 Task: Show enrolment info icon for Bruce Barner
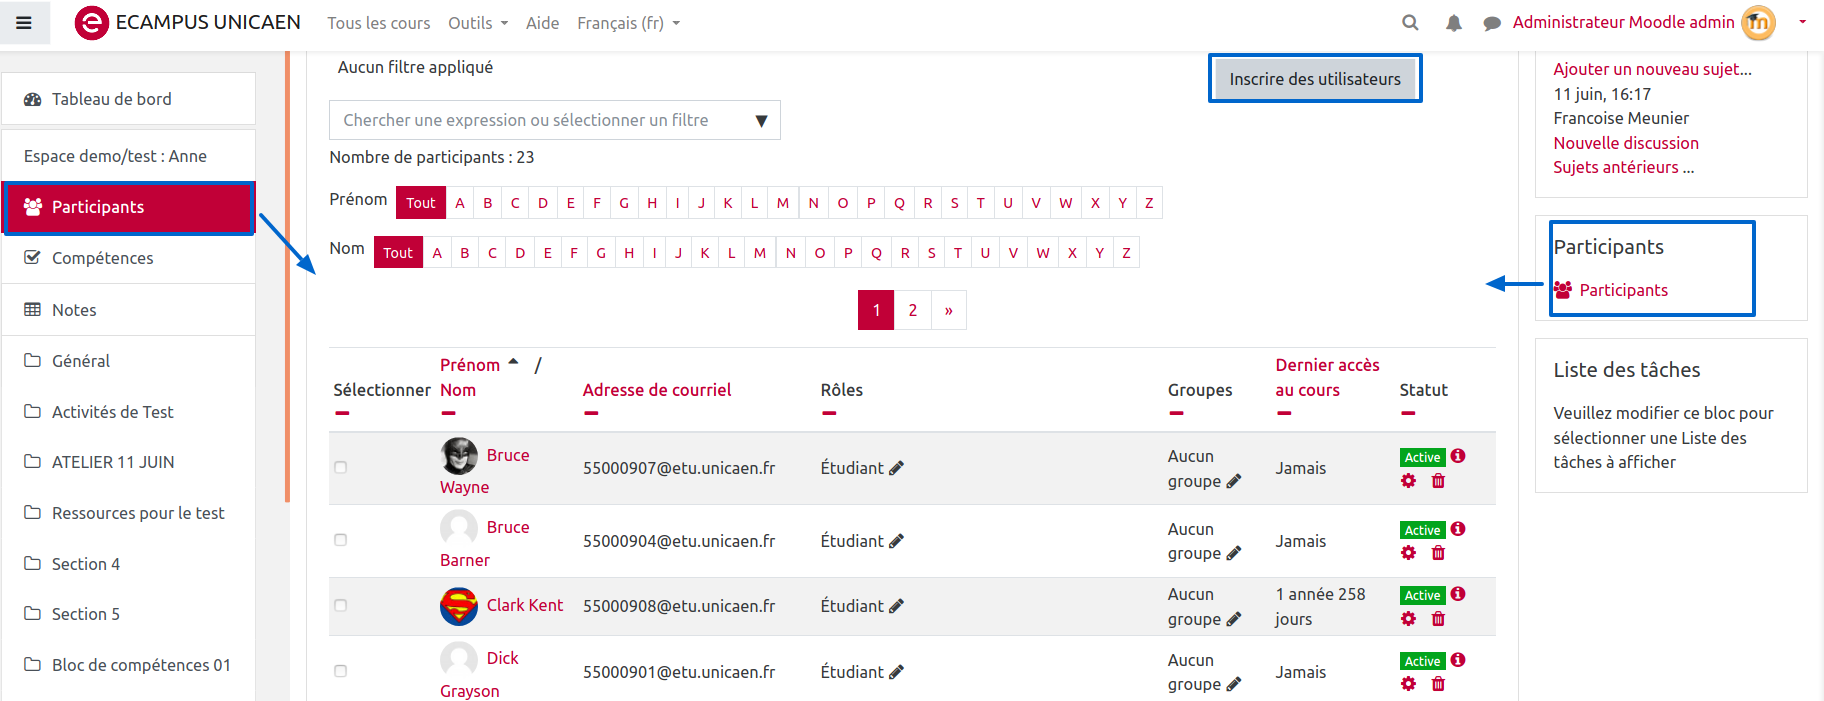(x=1458, y=529)
